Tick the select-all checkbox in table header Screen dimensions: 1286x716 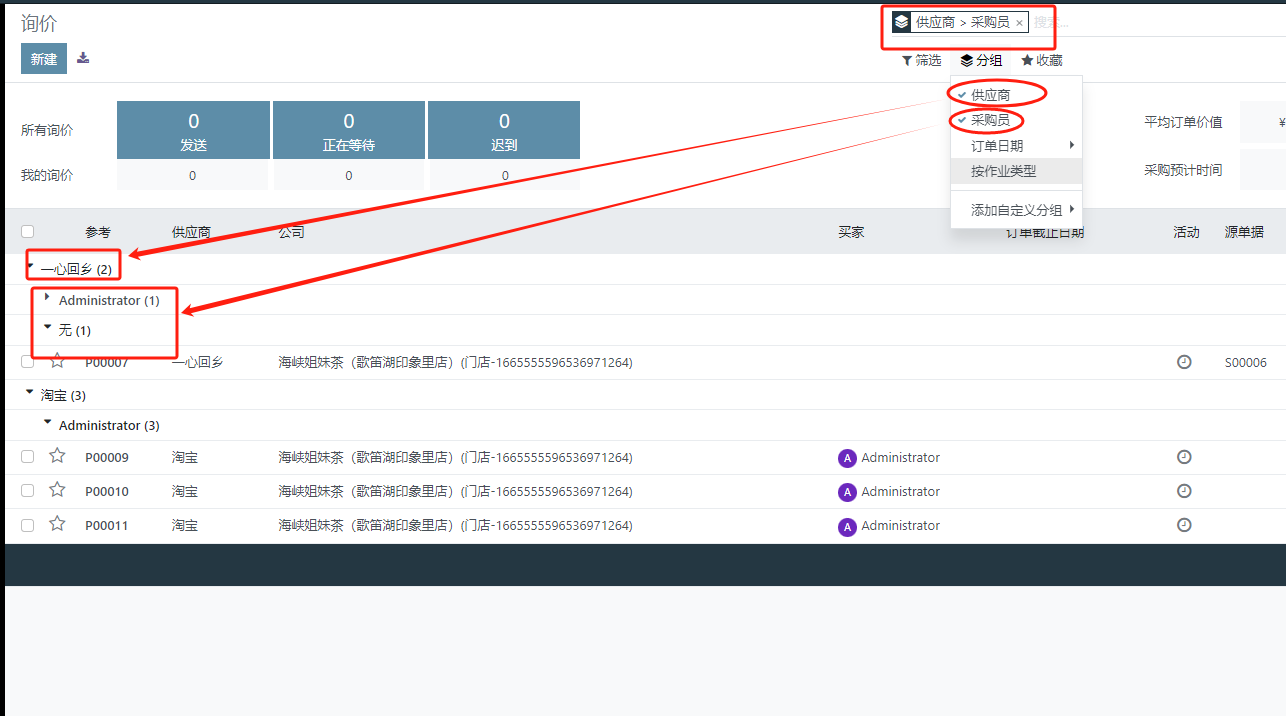(x=28, y=232)
